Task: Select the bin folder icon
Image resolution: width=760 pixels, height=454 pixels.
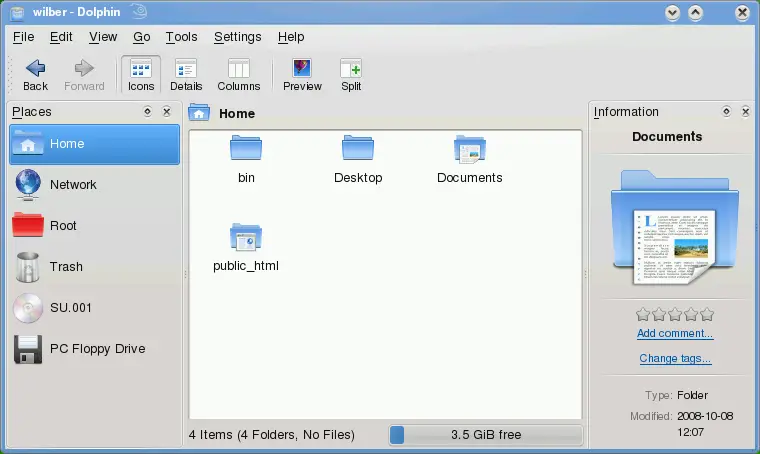Action: click(x=246, y=159)
